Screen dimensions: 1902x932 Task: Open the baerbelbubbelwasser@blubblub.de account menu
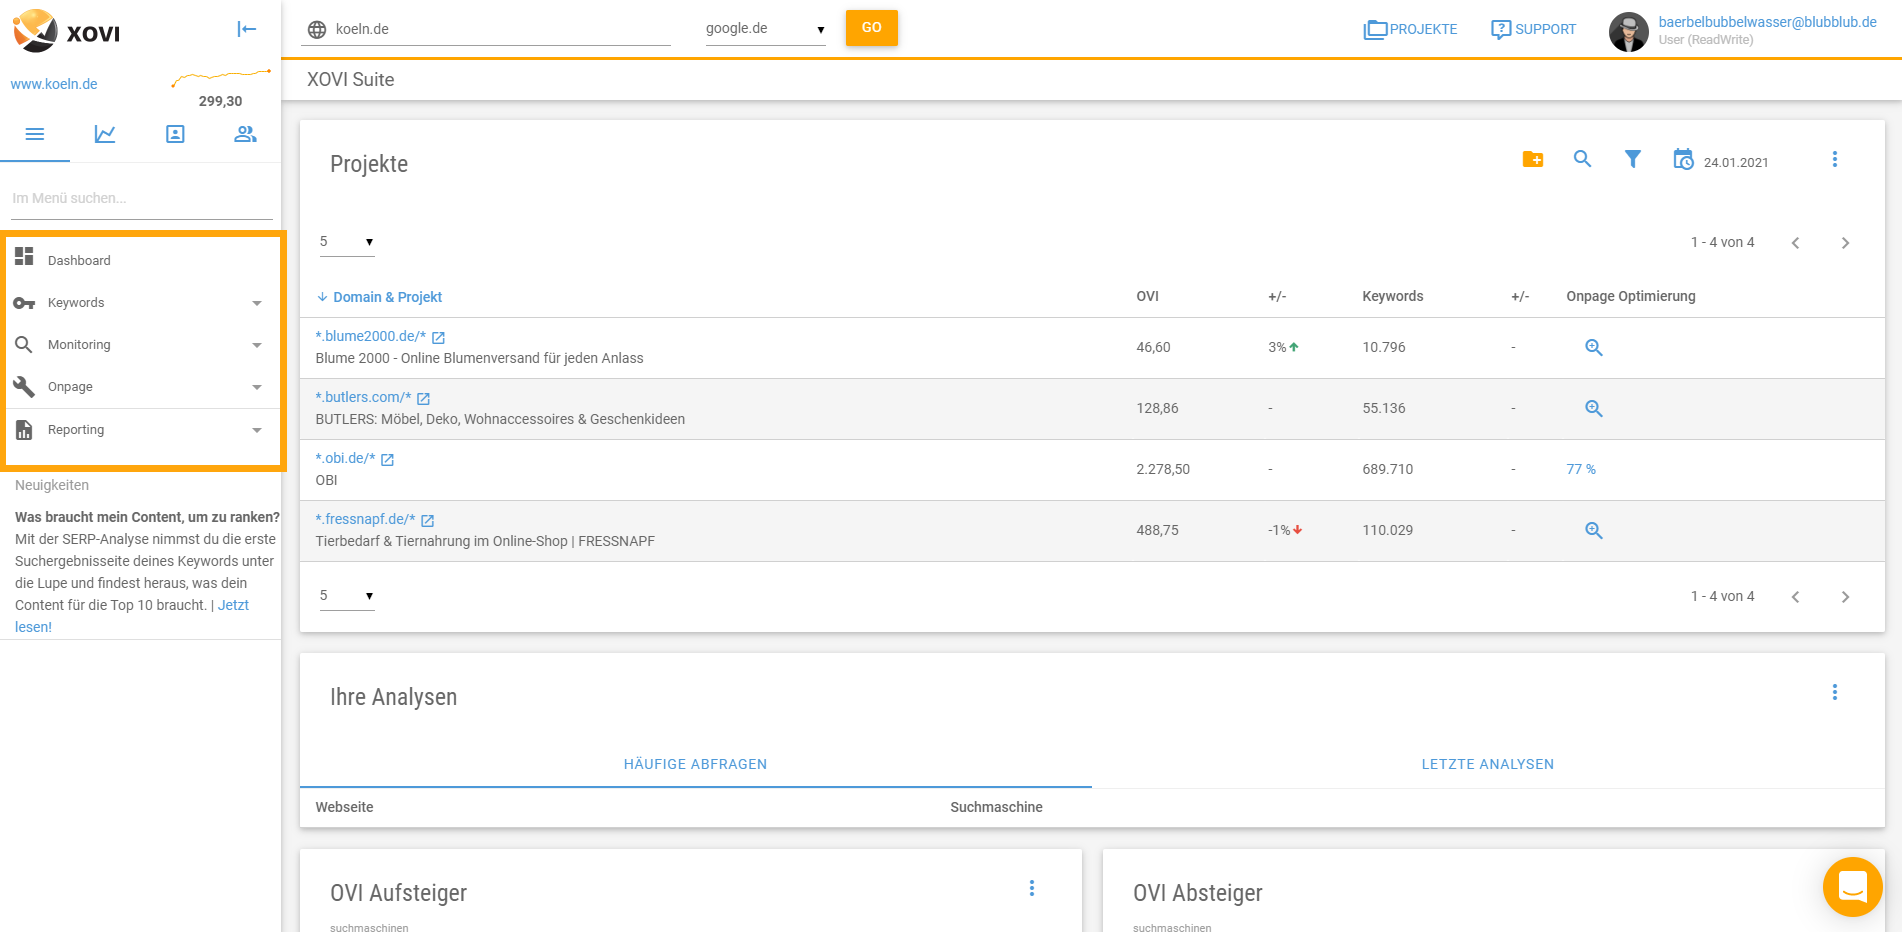tap(1767, 22)
